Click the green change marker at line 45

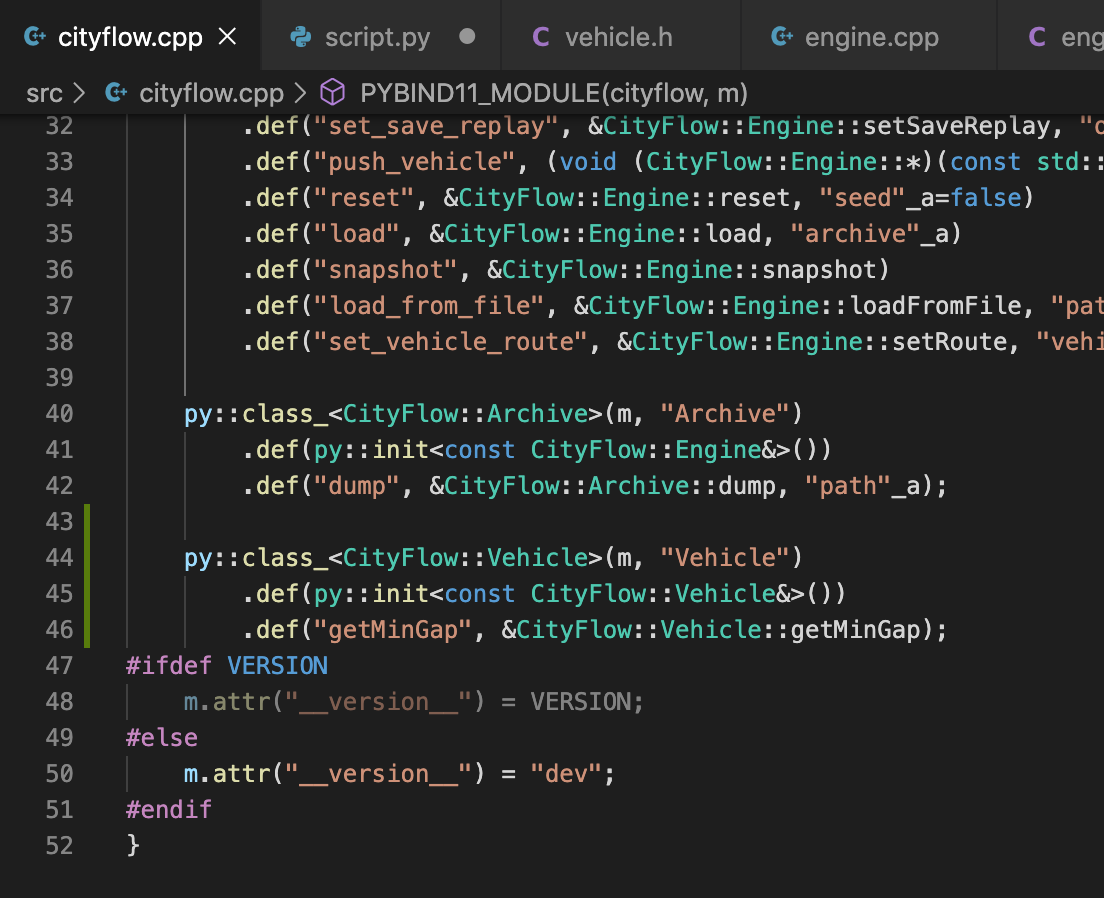[x=87, y=594]
